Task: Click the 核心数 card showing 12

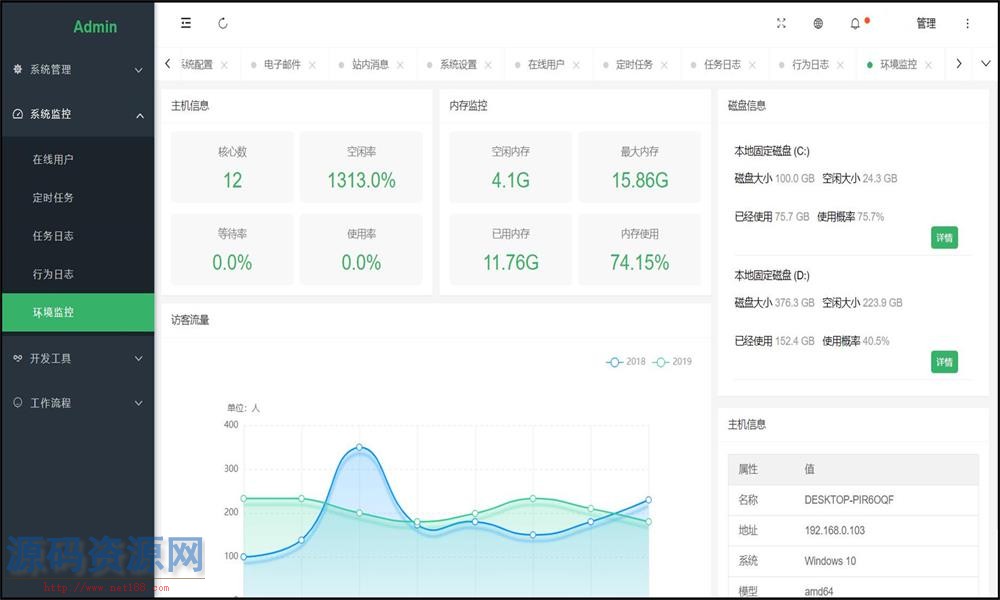Action: 232,167
